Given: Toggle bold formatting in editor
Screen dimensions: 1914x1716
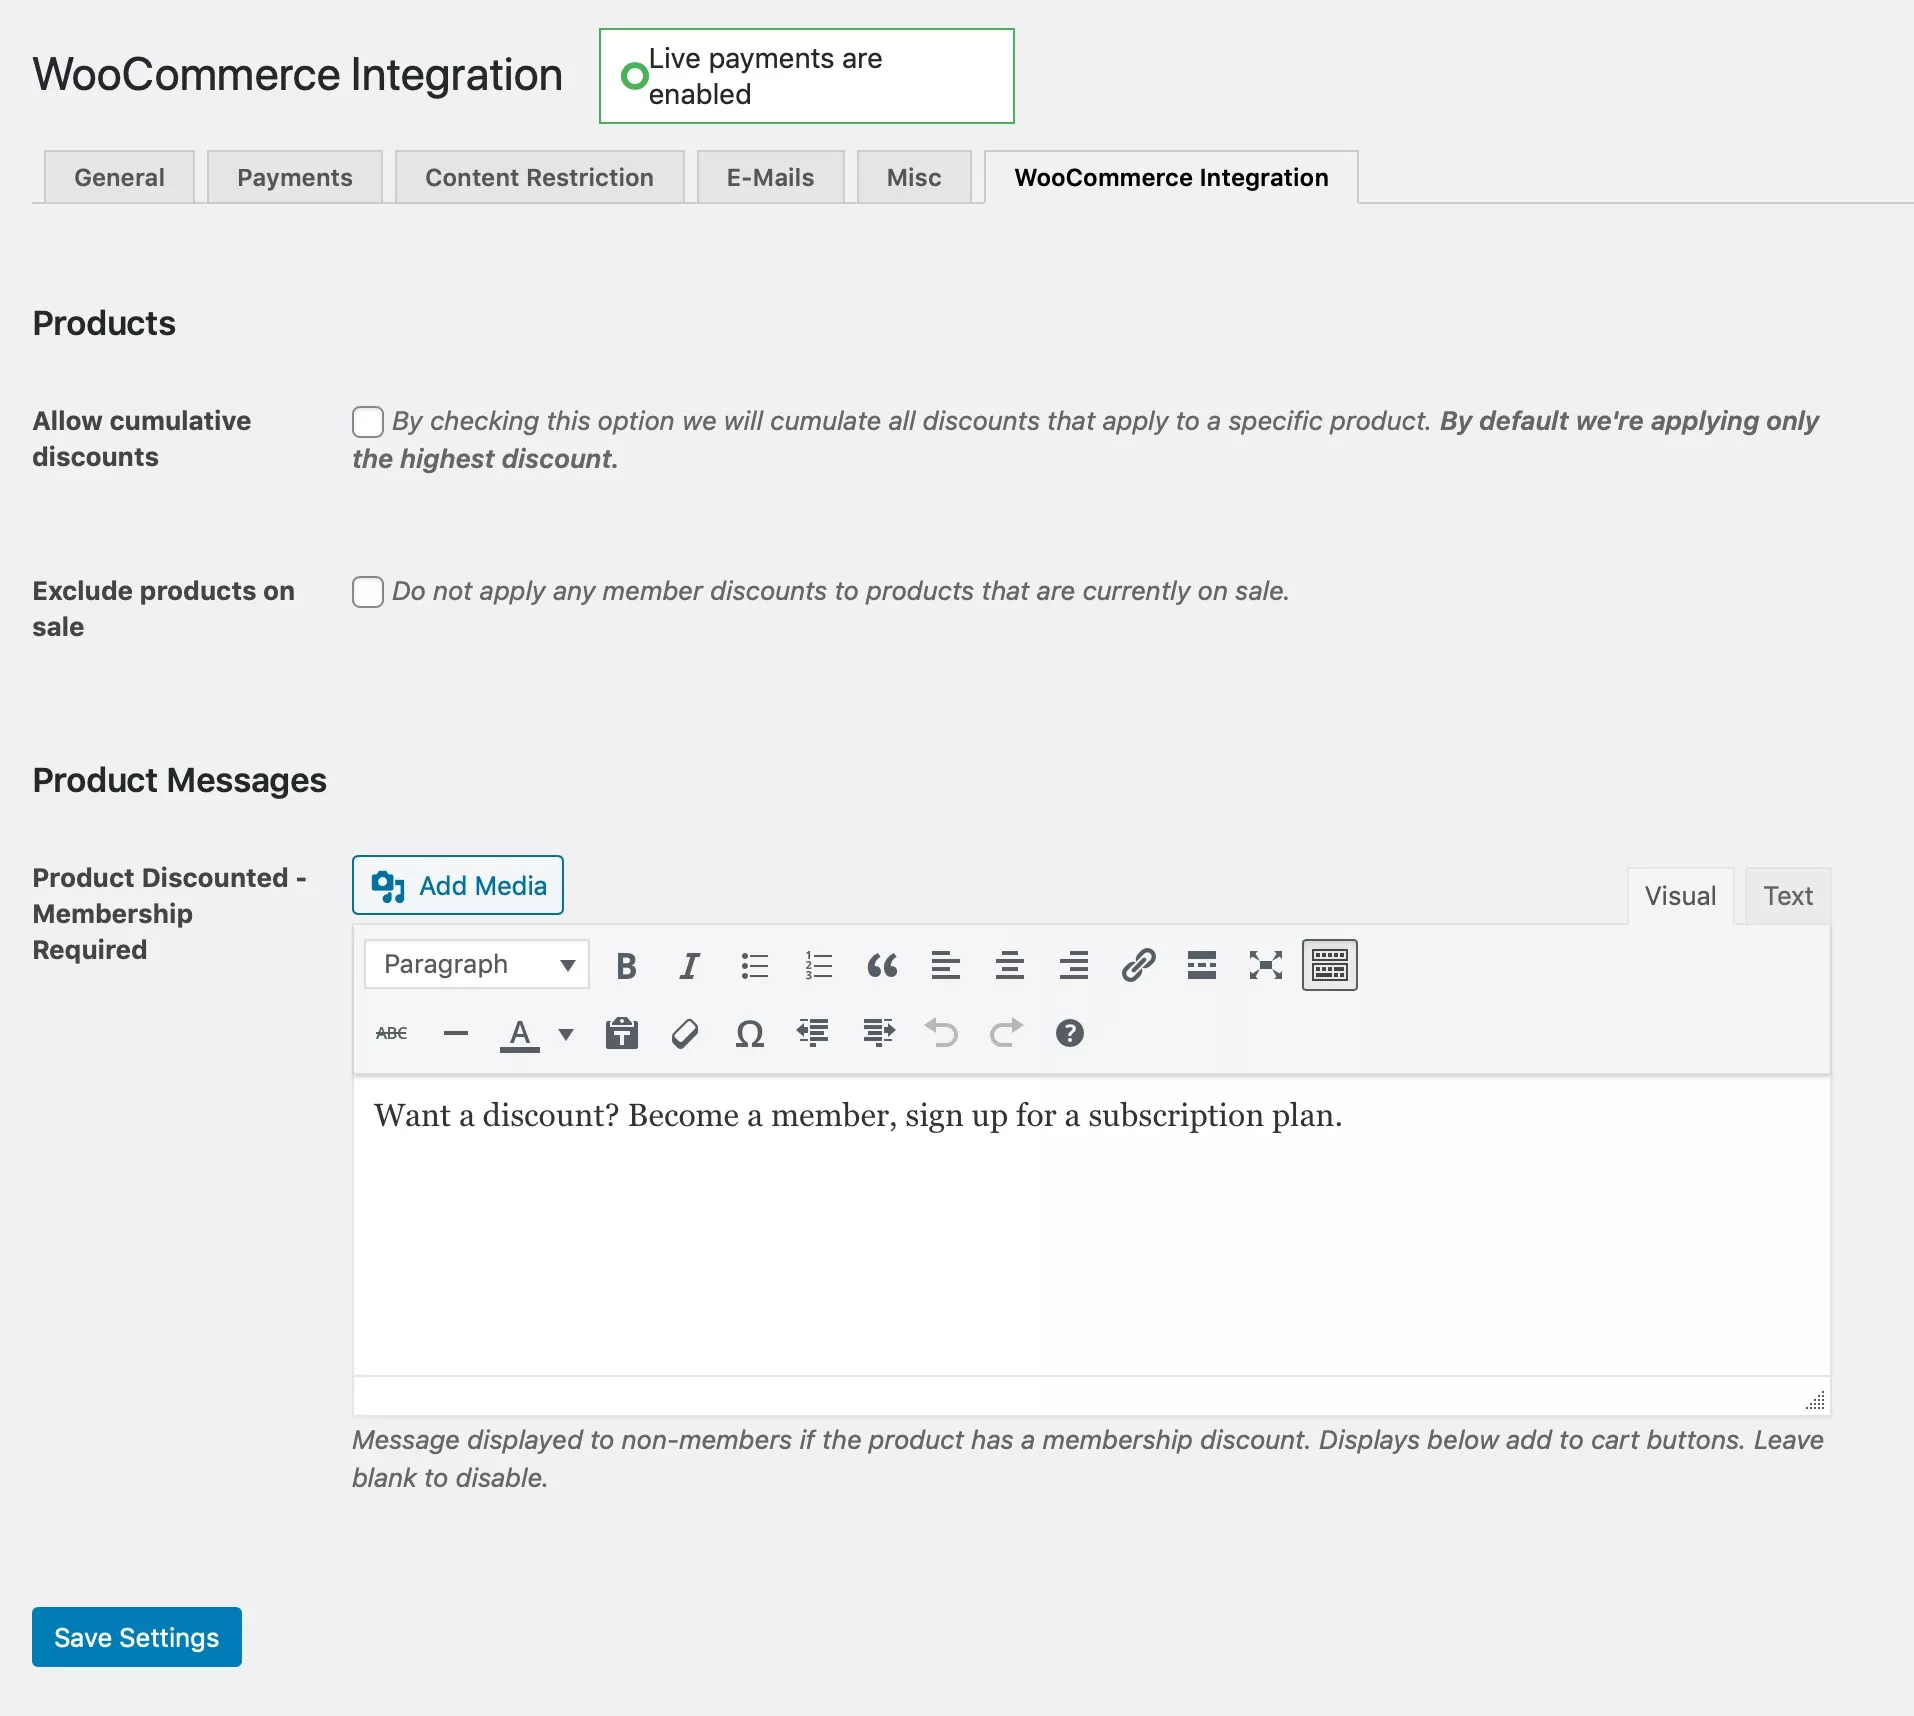Looking at the screenshot, I should (626, 965).
